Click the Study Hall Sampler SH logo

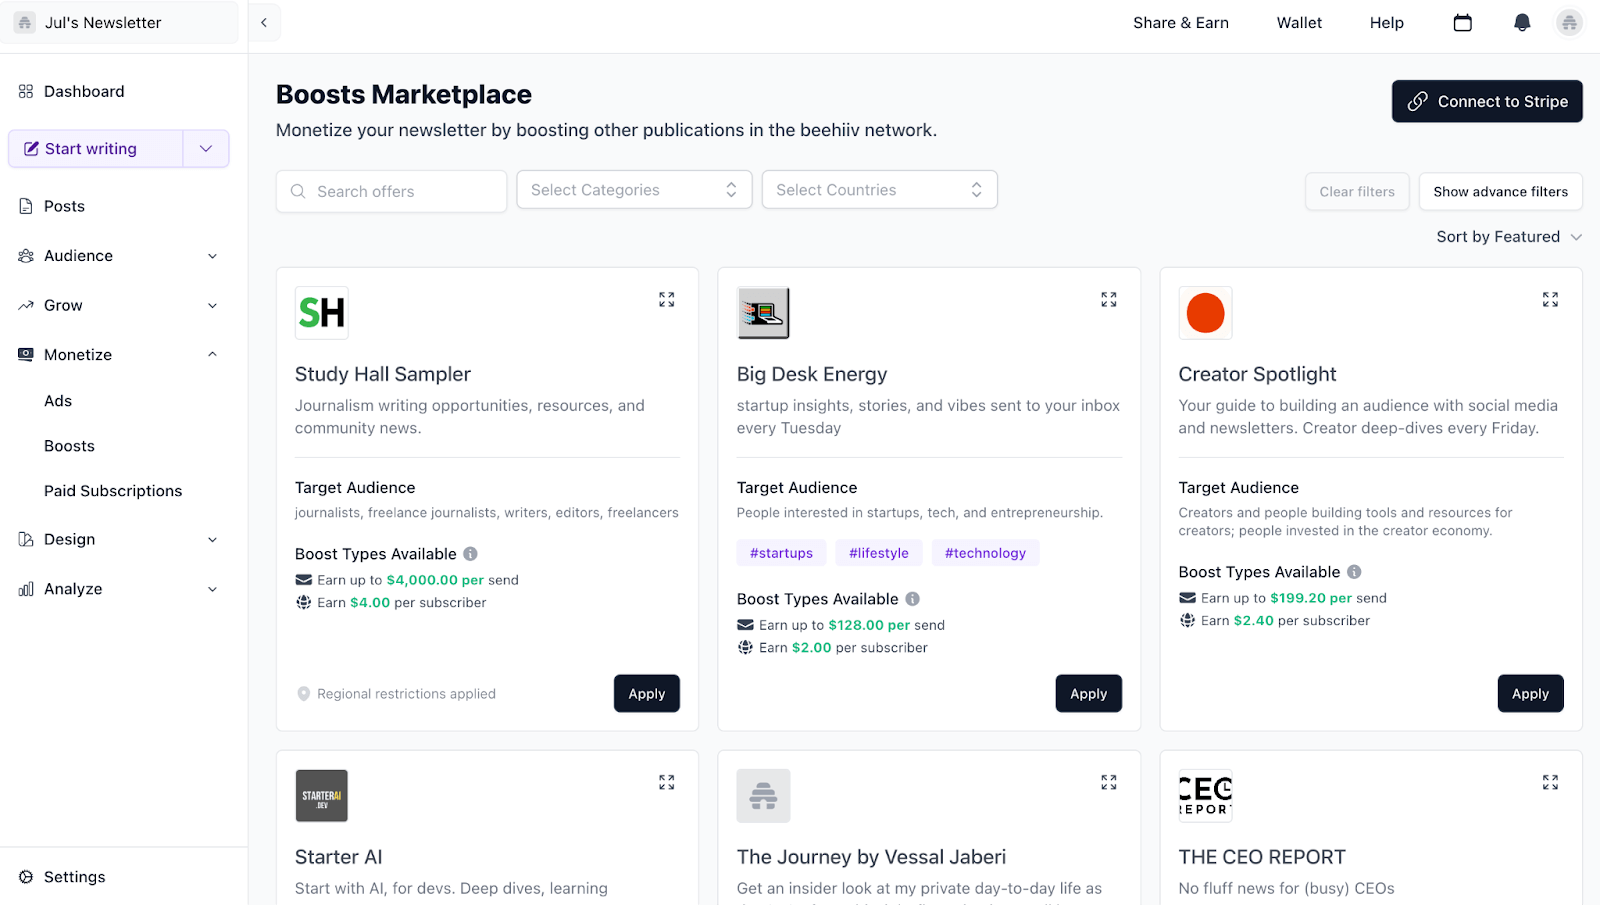coord(322,313)
